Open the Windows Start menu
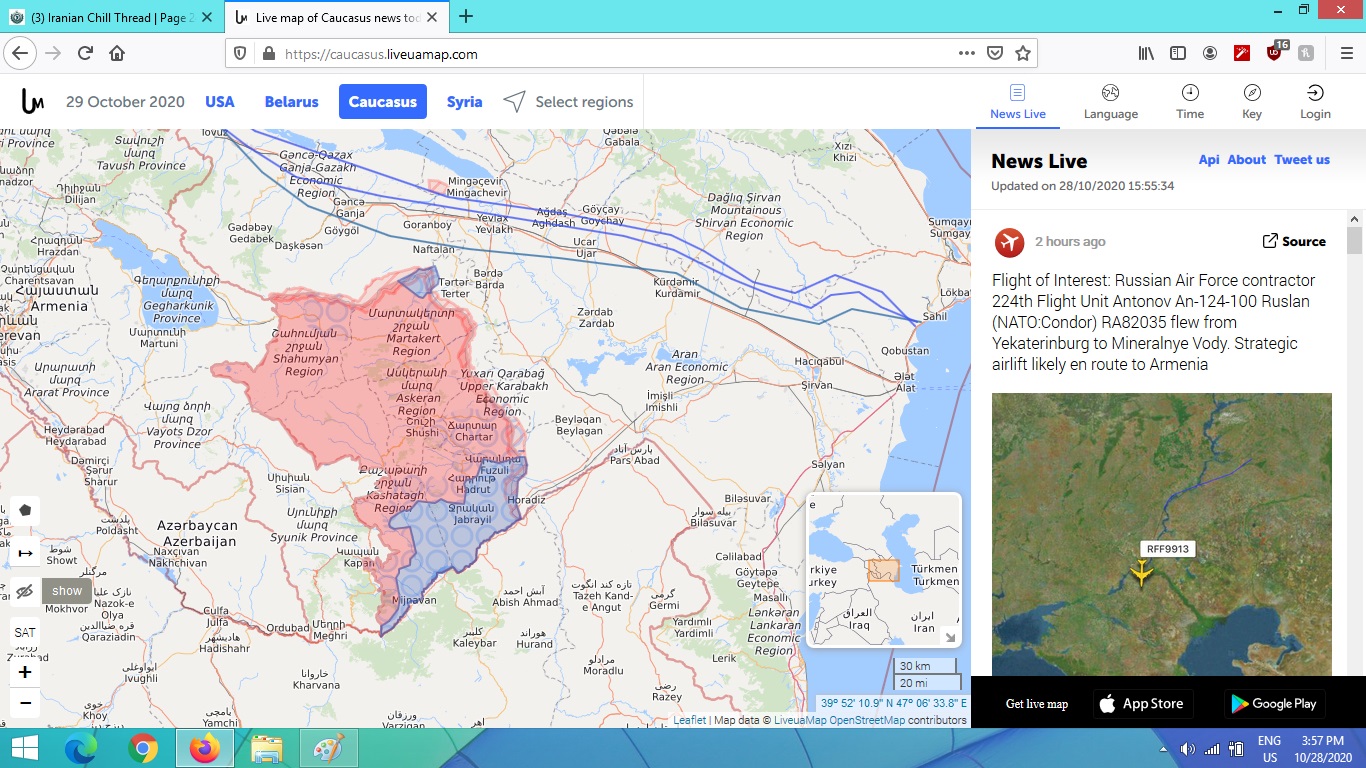This screenshot has height=768, width=1366. (25, 748)
